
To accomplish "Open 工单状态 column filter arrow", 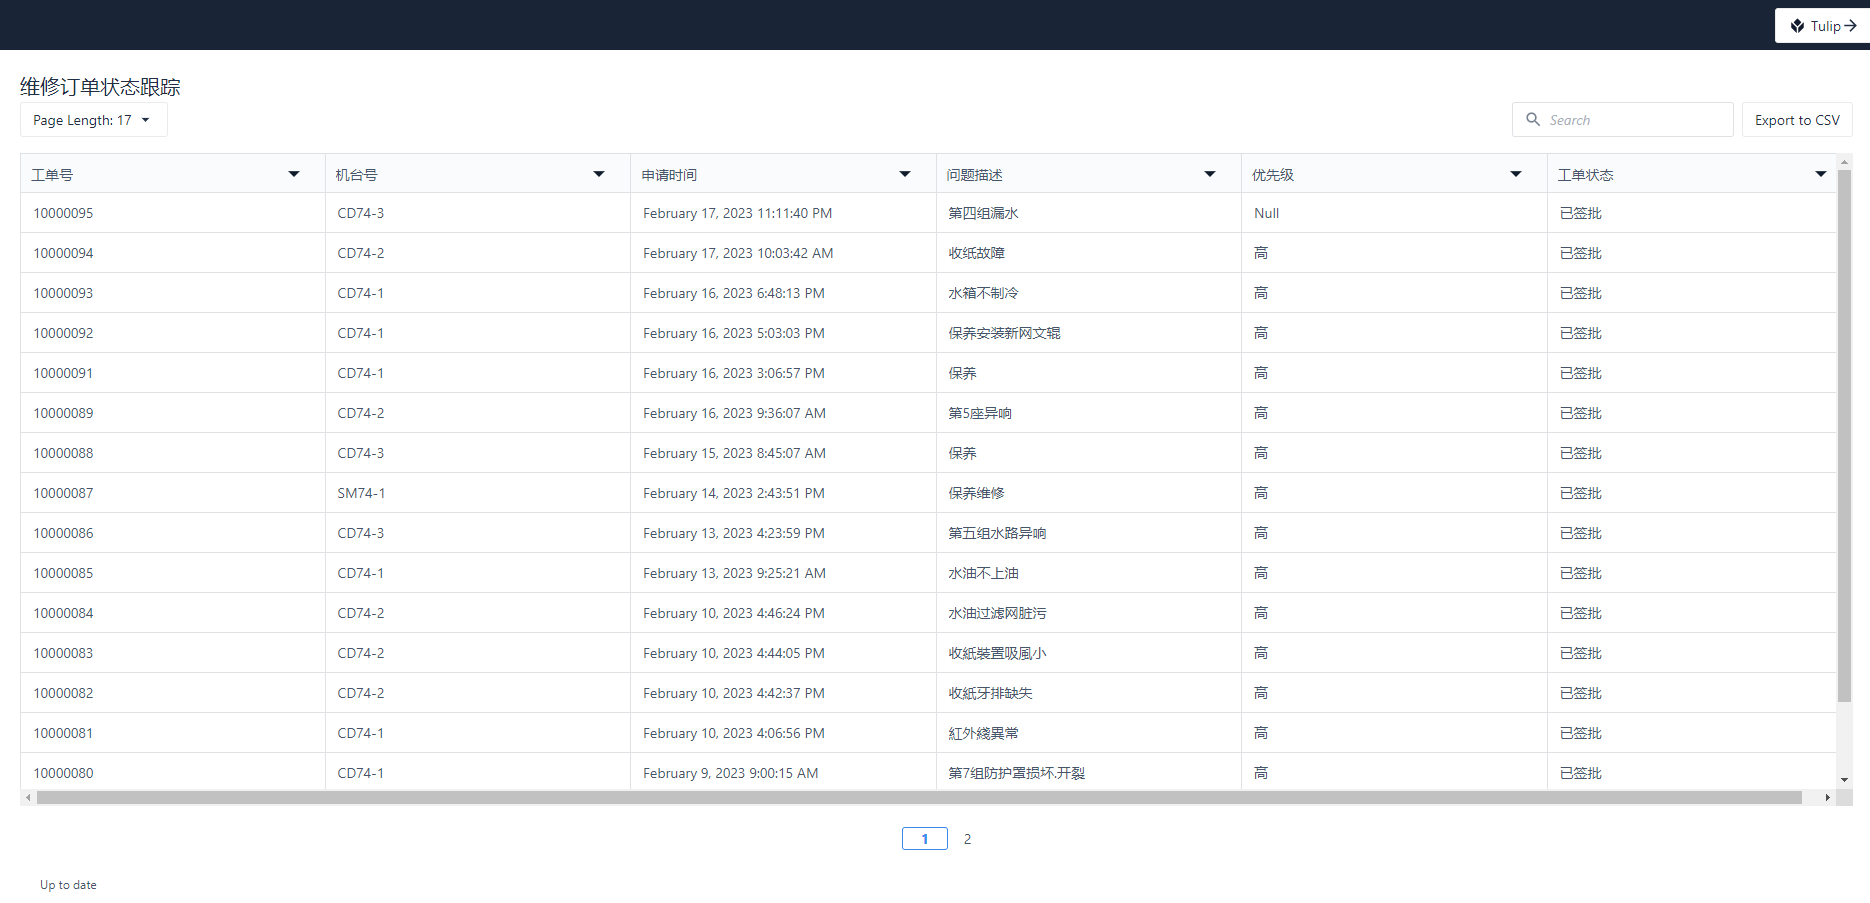I will point(1821,174).
